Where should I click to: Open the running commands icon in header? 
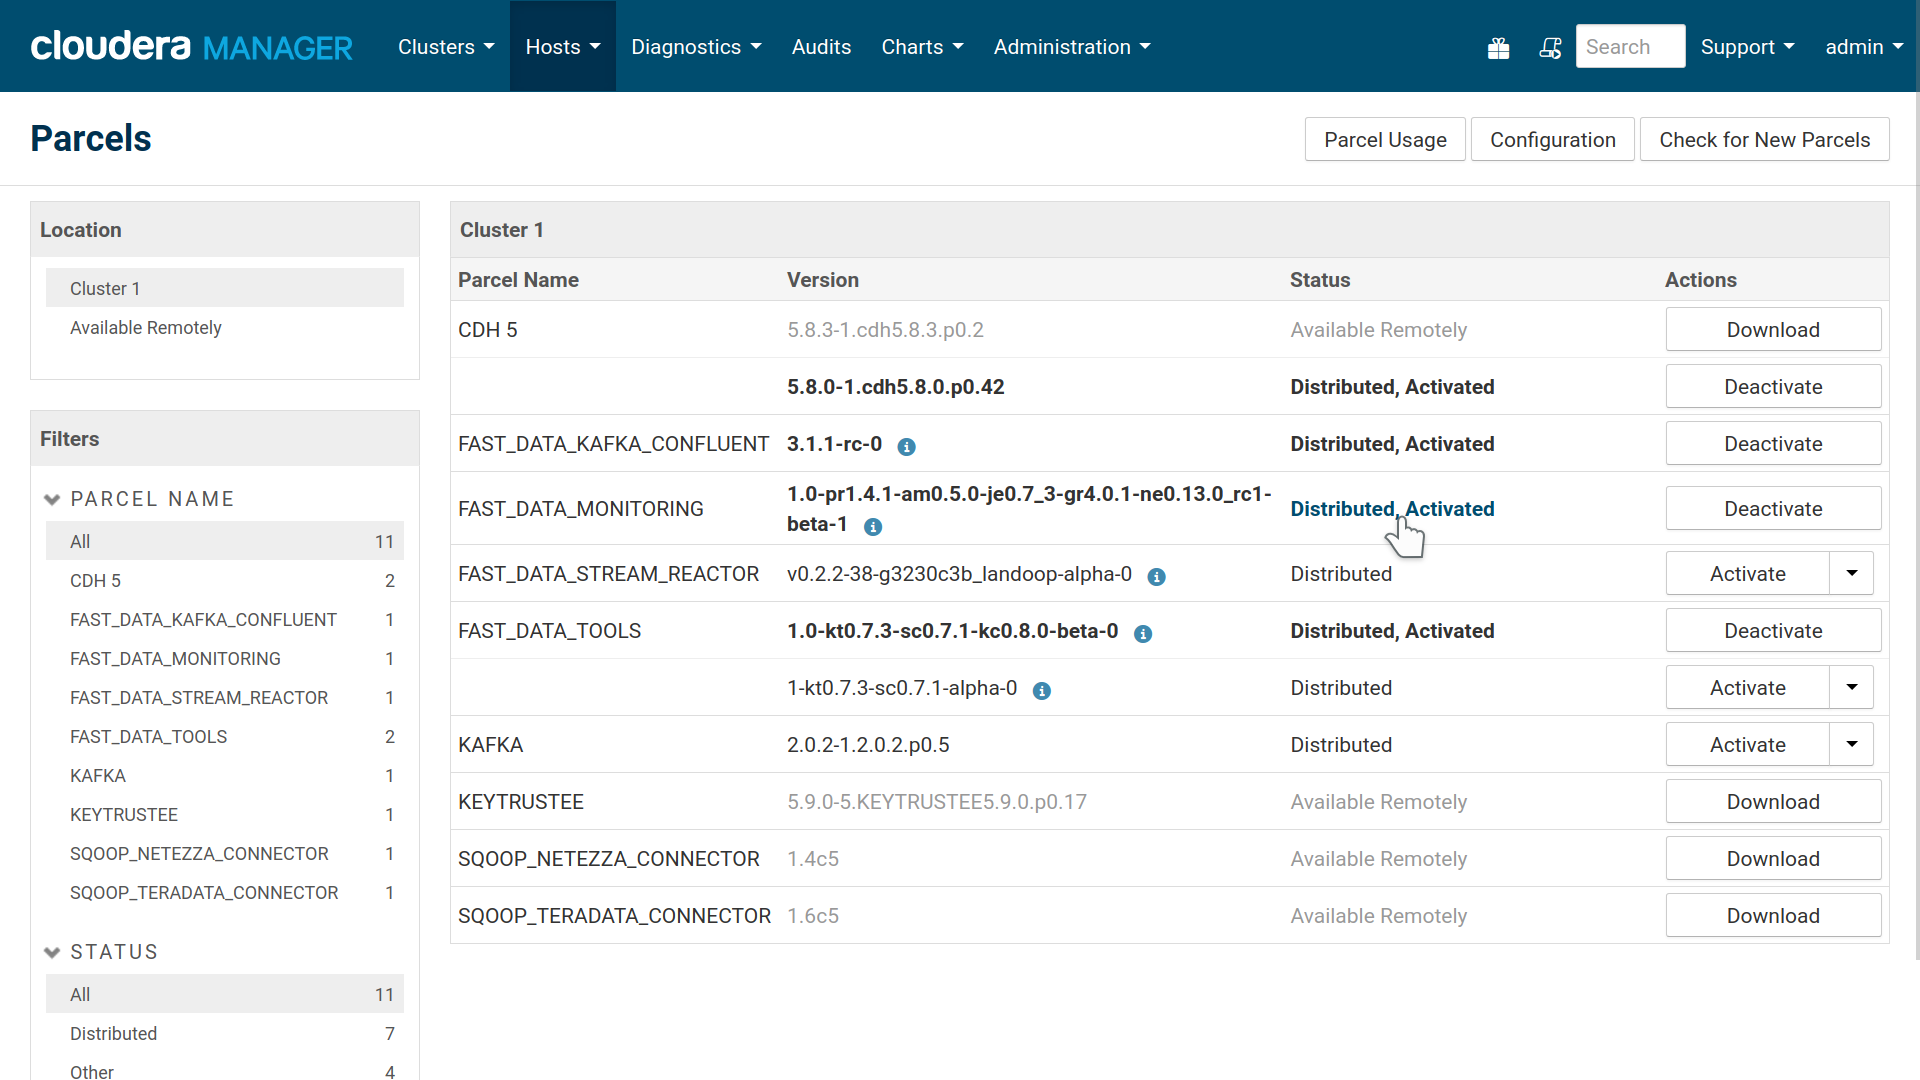pos(1550,47)
